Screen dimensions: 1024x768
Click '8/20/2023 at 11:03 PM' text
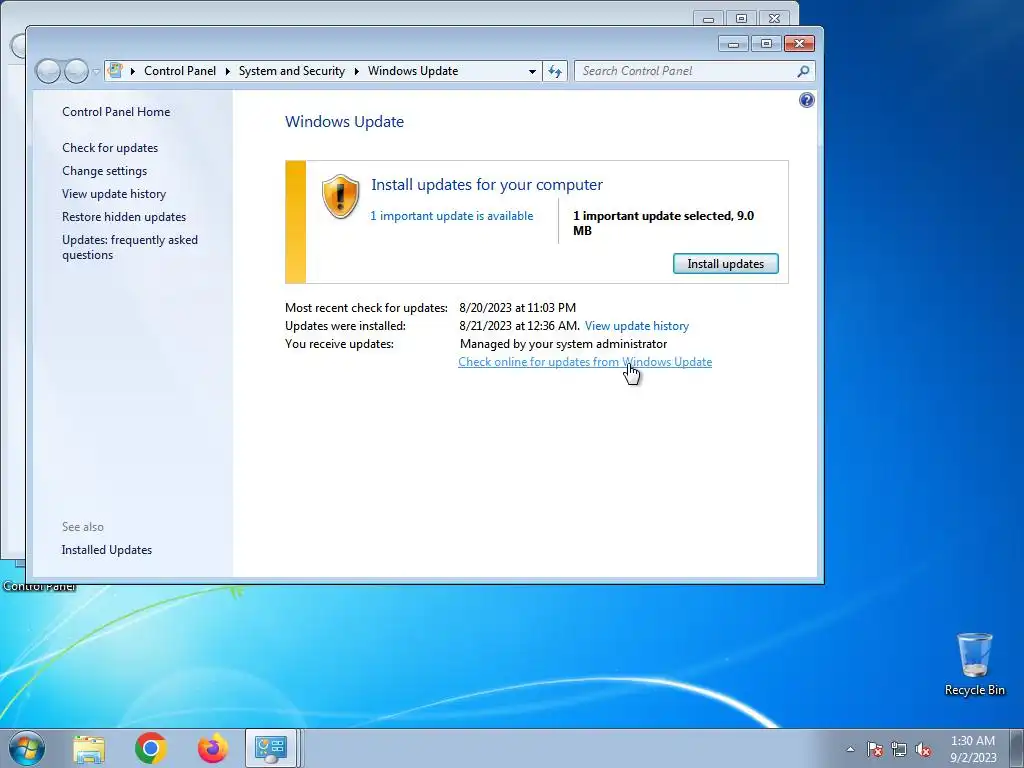(517, 308)
